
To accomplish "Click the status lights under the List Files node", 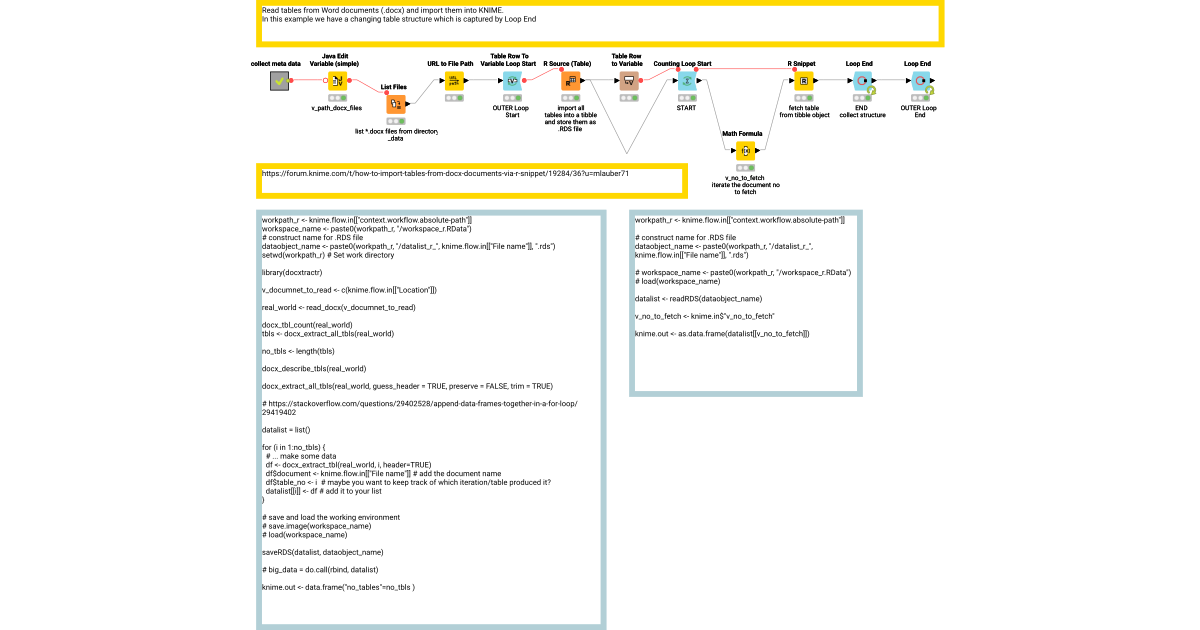I will tap(395, 121).
